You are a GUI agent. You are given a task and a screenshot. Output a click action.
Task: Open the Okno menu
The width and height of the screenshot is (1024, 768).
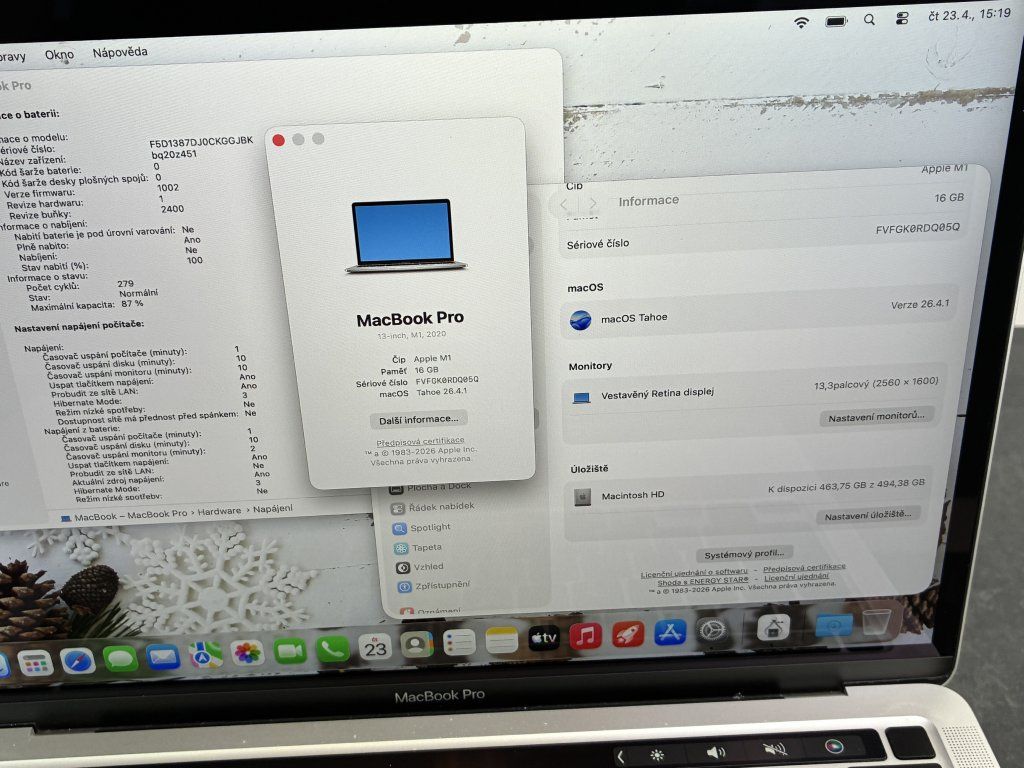pyautogui.click(x=59, y=55)
